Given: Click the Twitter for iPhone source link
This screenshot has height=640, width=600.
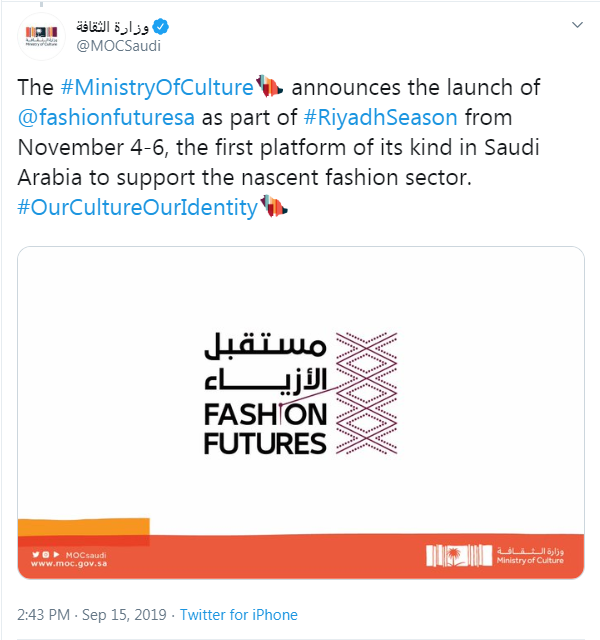Looking at the screenshot, I should 239,615.
